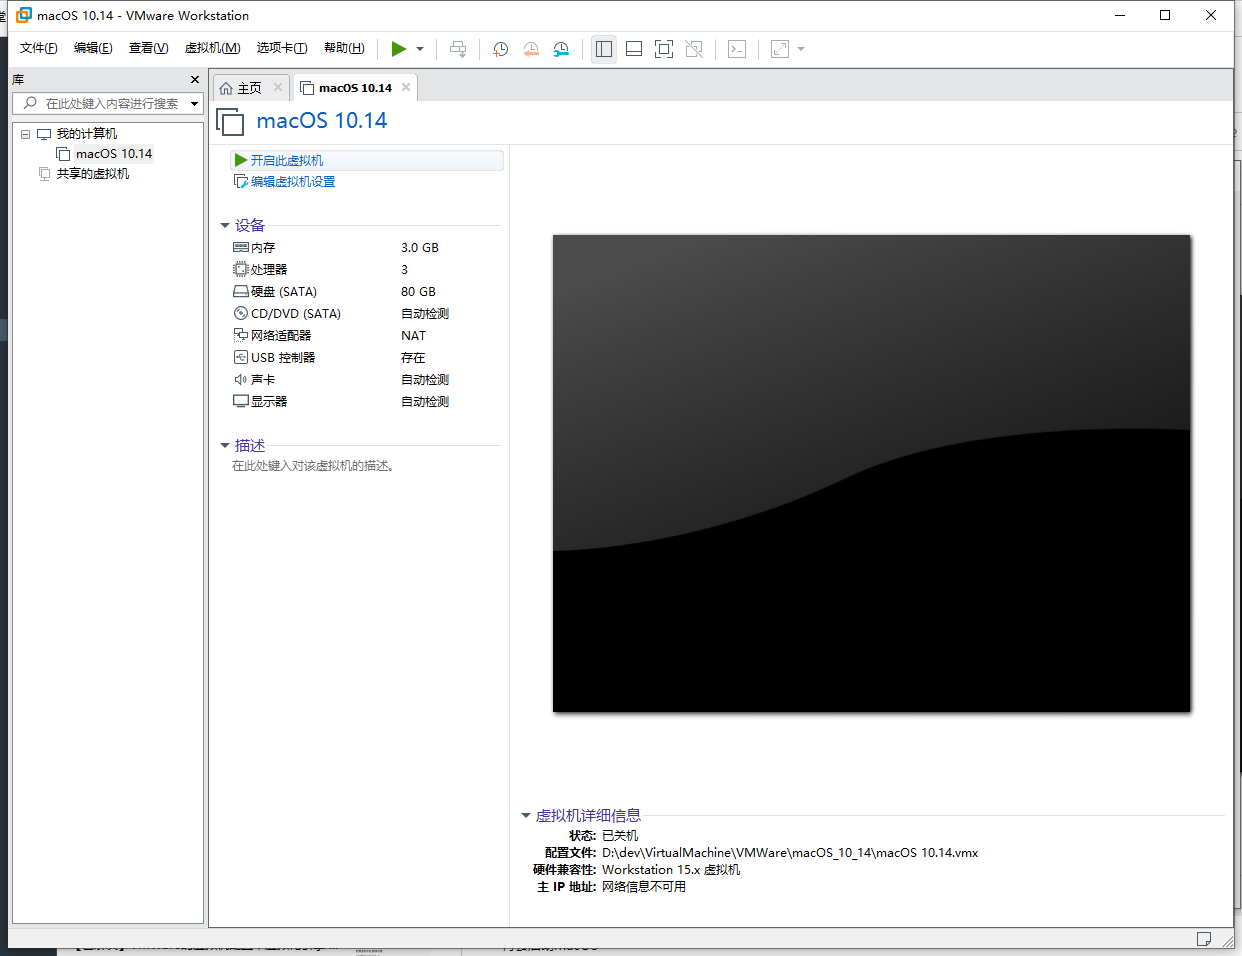Click the 显示器 display device icon
The height and width of the screenshot is (956, 1242).
[x=241, y=402]
